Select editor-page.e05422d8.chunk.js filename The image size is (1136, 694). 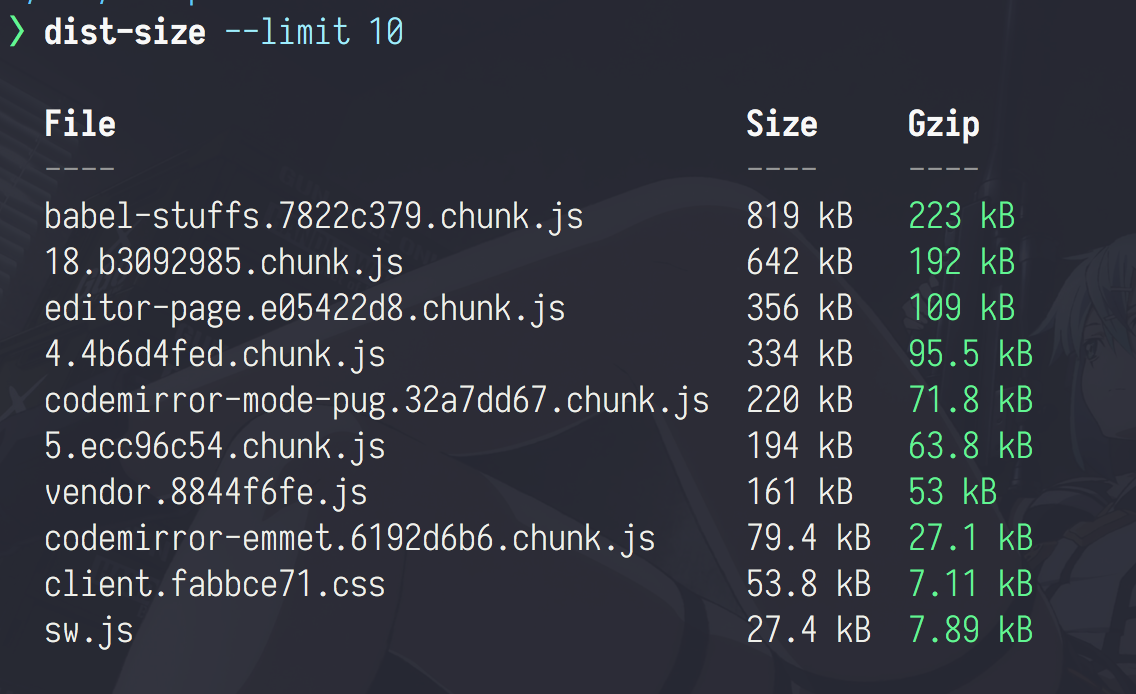click(x=305, y=309)
